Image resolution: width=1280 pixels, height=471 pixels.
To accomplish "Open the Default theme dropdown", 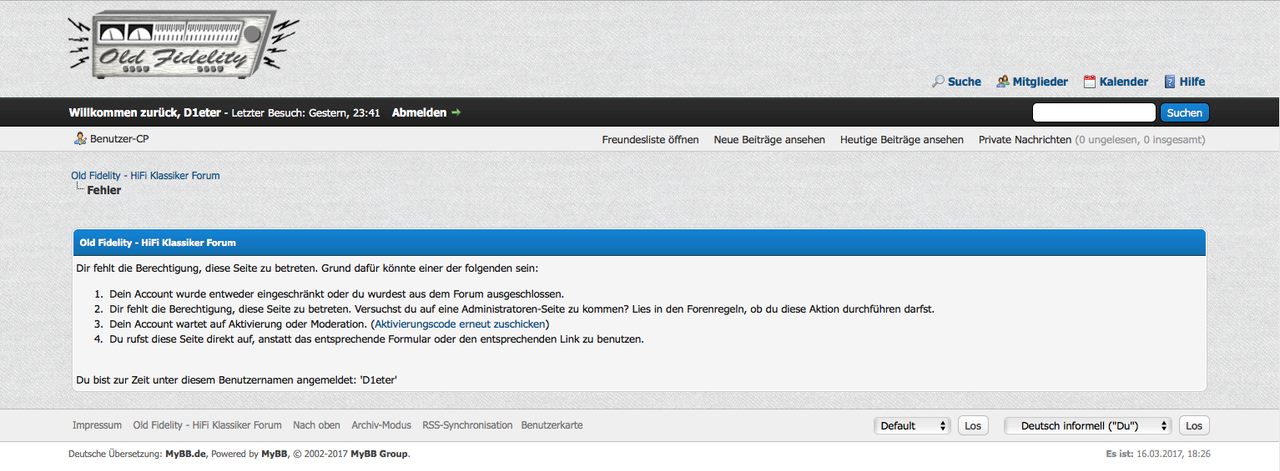I will (912, 426).
